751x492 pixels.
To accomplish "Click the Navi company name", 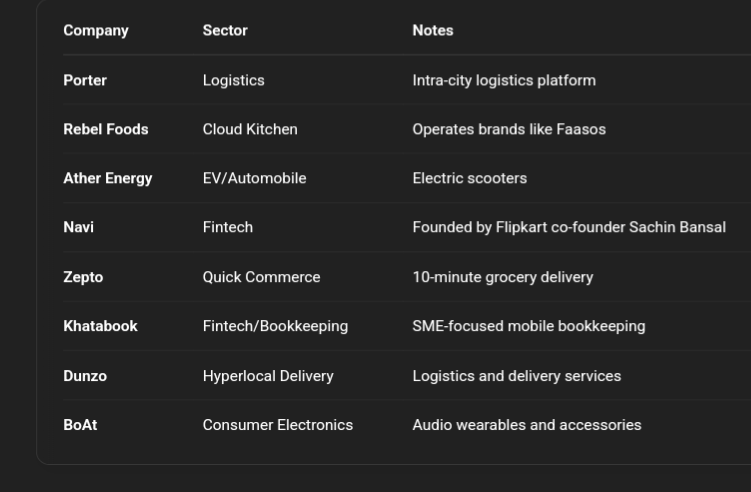I will [79, 227].
